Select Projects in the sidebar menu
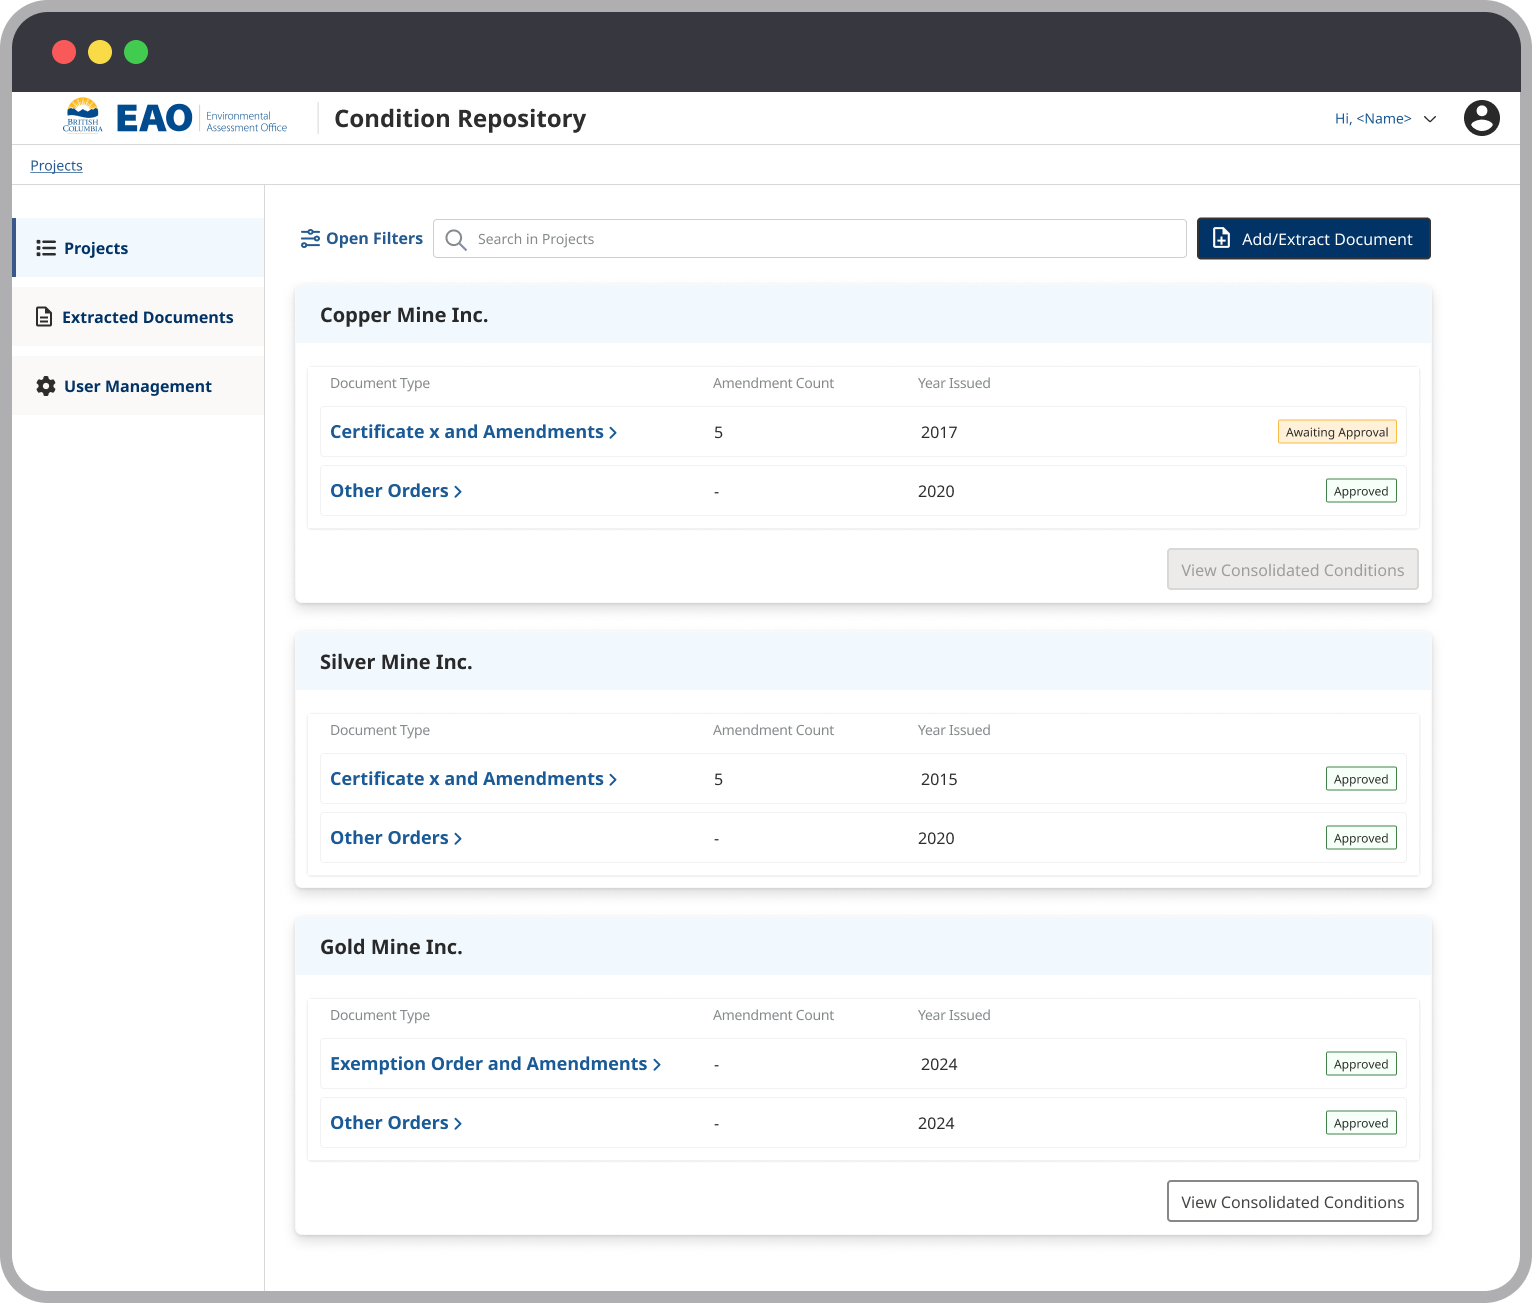The width and height of the screenshot is (1532, 1303). click(x=139, y=248)
